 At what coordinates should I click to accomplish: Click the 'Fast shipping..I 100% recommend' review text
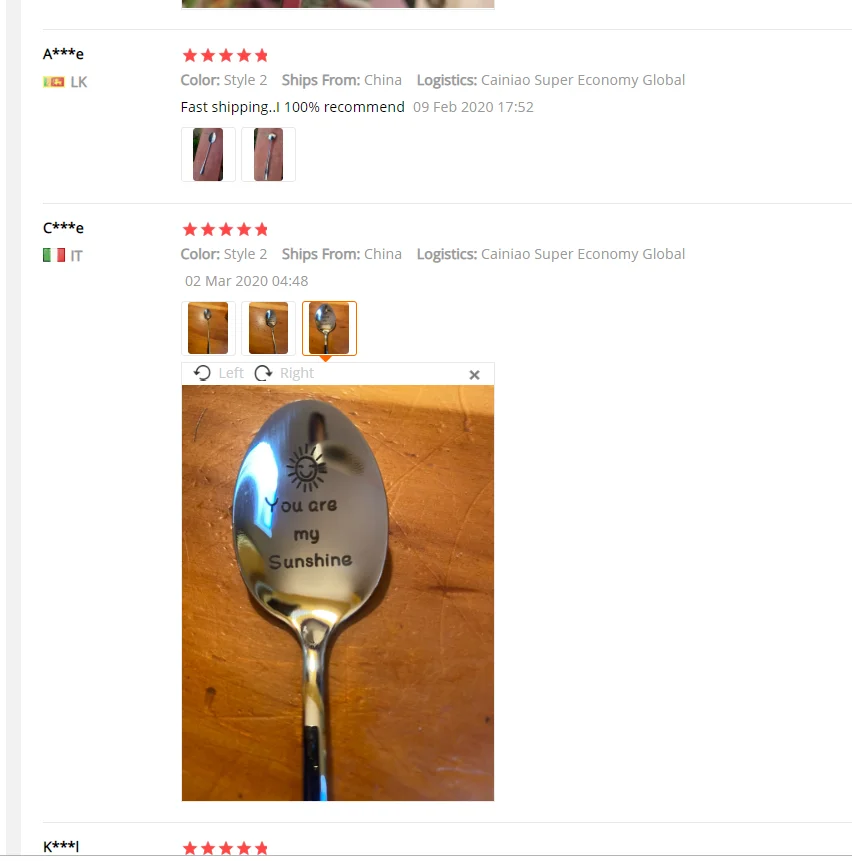293,107
